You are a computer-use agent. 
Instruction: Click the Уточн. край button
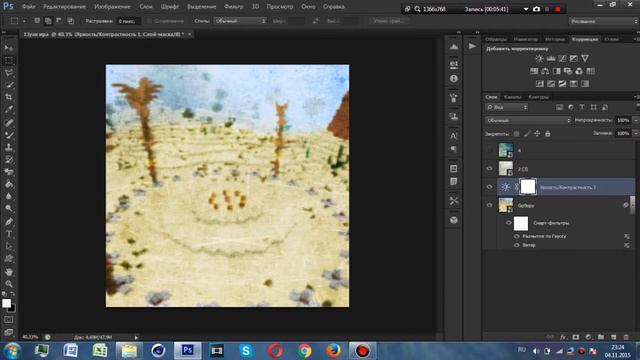[x=389, y=21]
